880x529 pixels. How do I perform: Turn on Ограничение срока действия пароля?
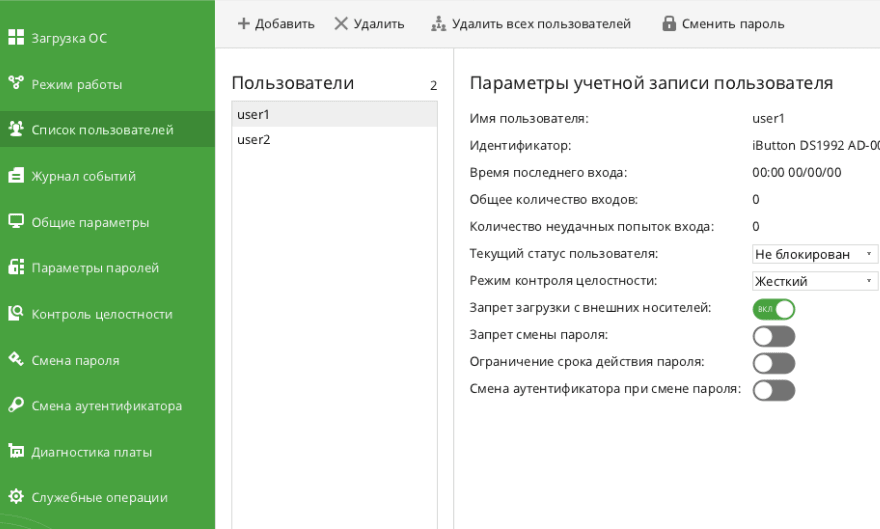tap(774, 363)
